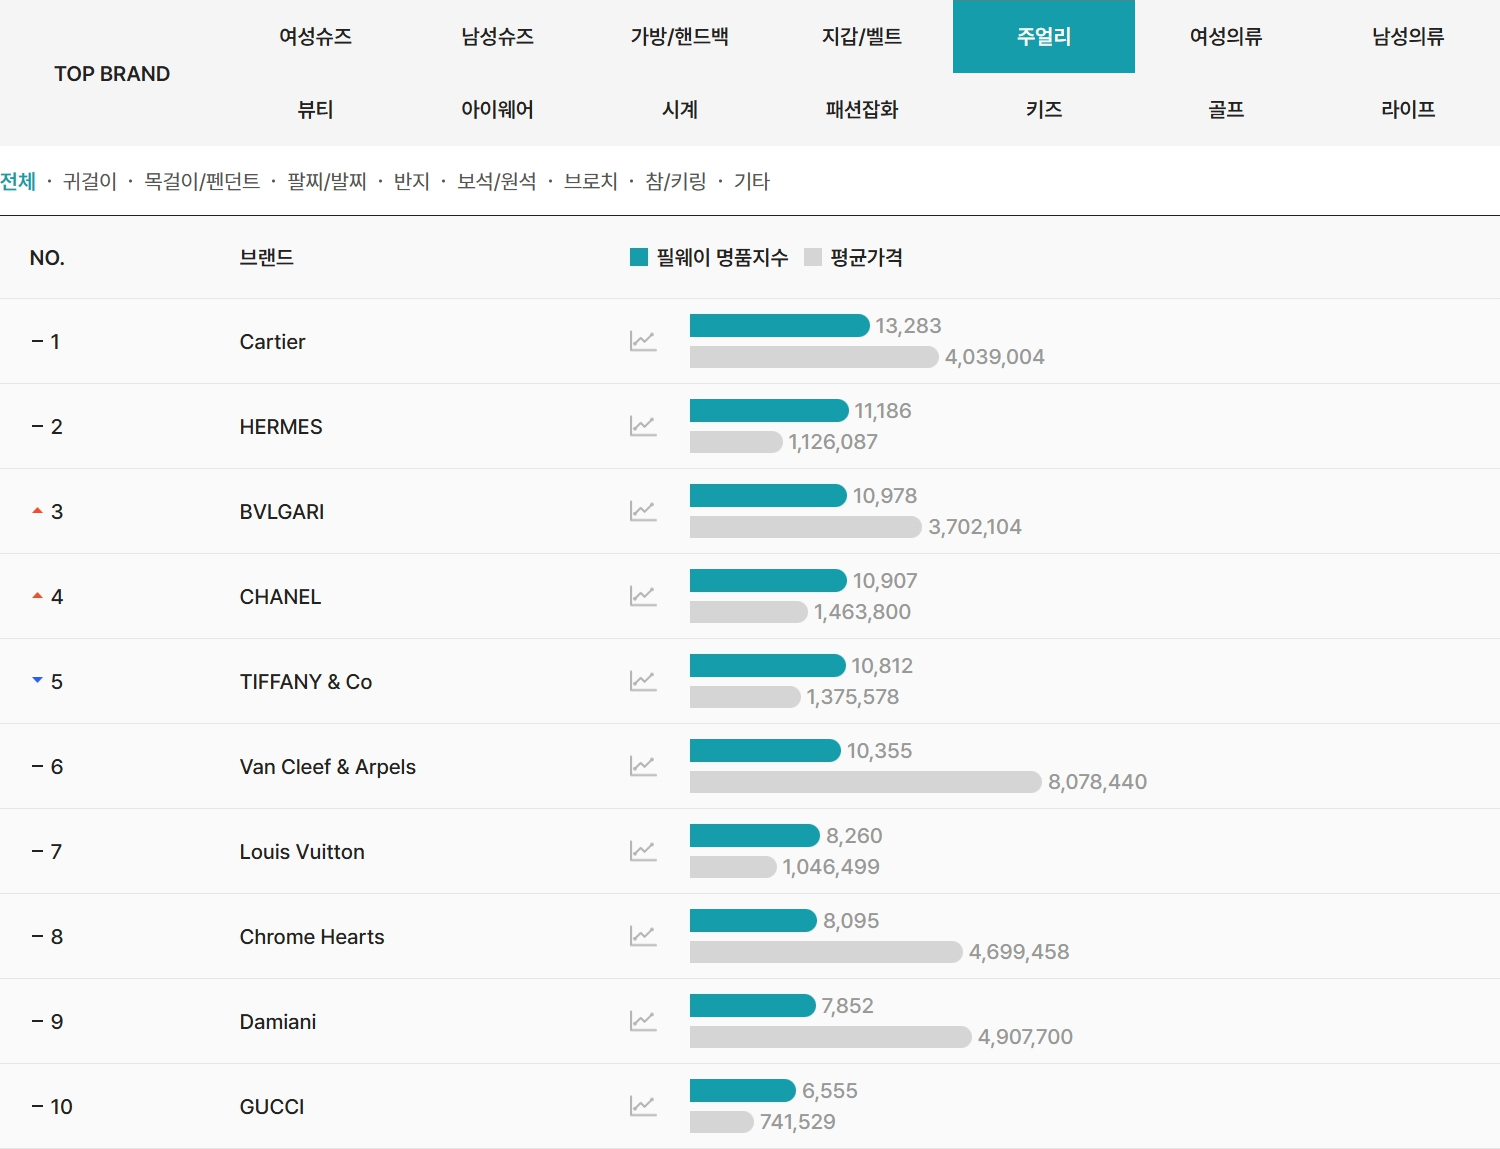1500x1149 pixels.
Task: Click Van Cleef & Arpels' average price 8,078,440
Action: pyautogui.click(x=1097, y=782)
